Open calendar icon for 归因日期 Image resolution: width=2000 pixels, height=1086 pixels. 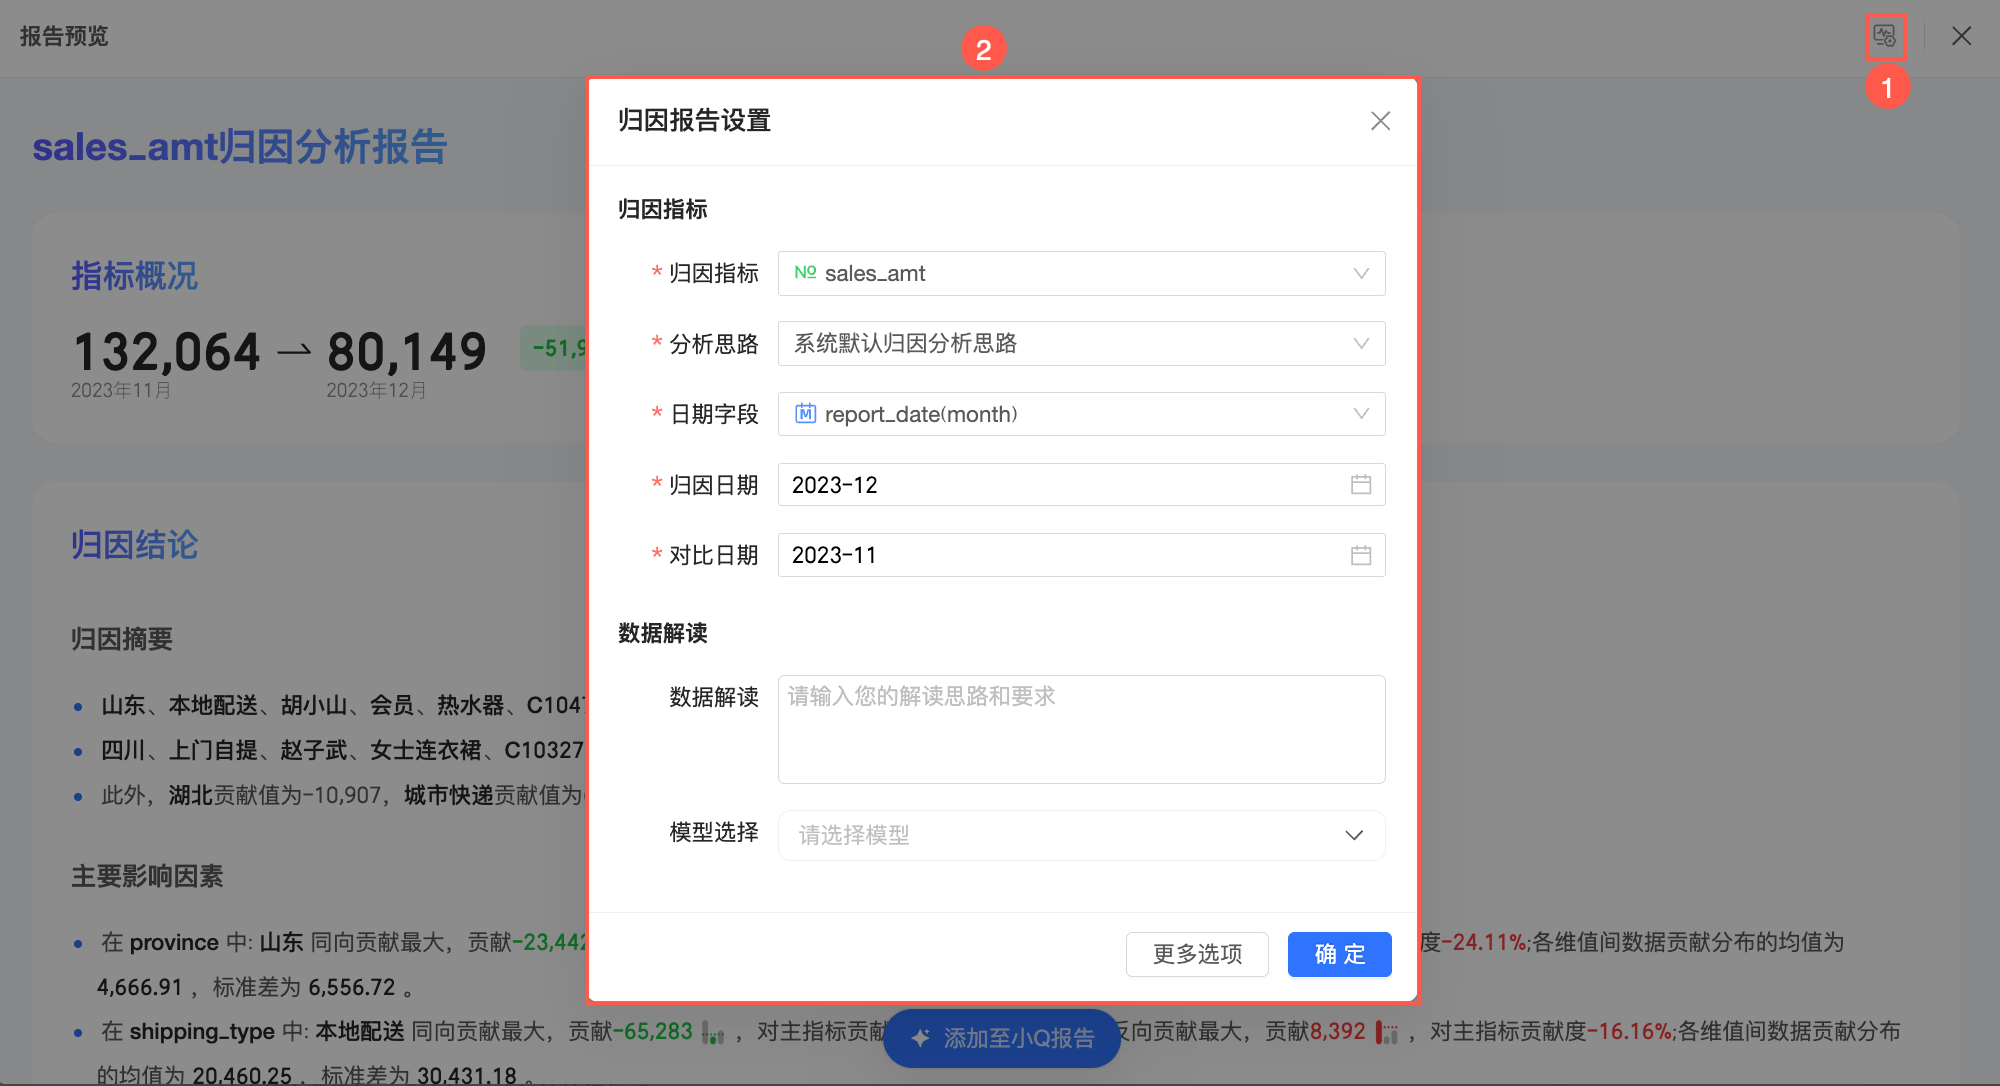1360,485
